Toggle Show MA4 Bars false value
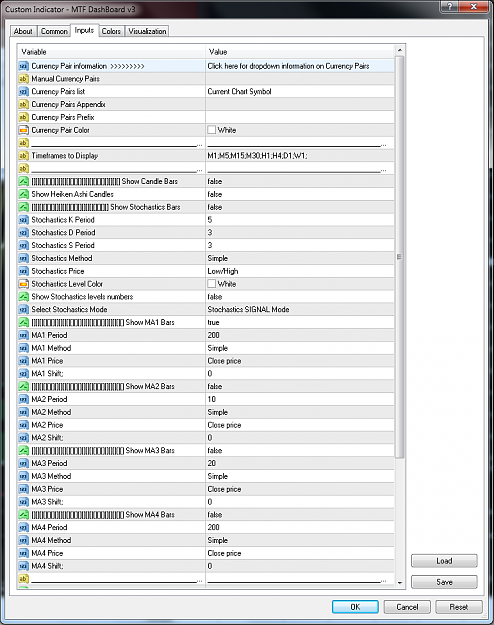Screen dimensions: 494x625 pyautogui.click(x=300, y=515)
